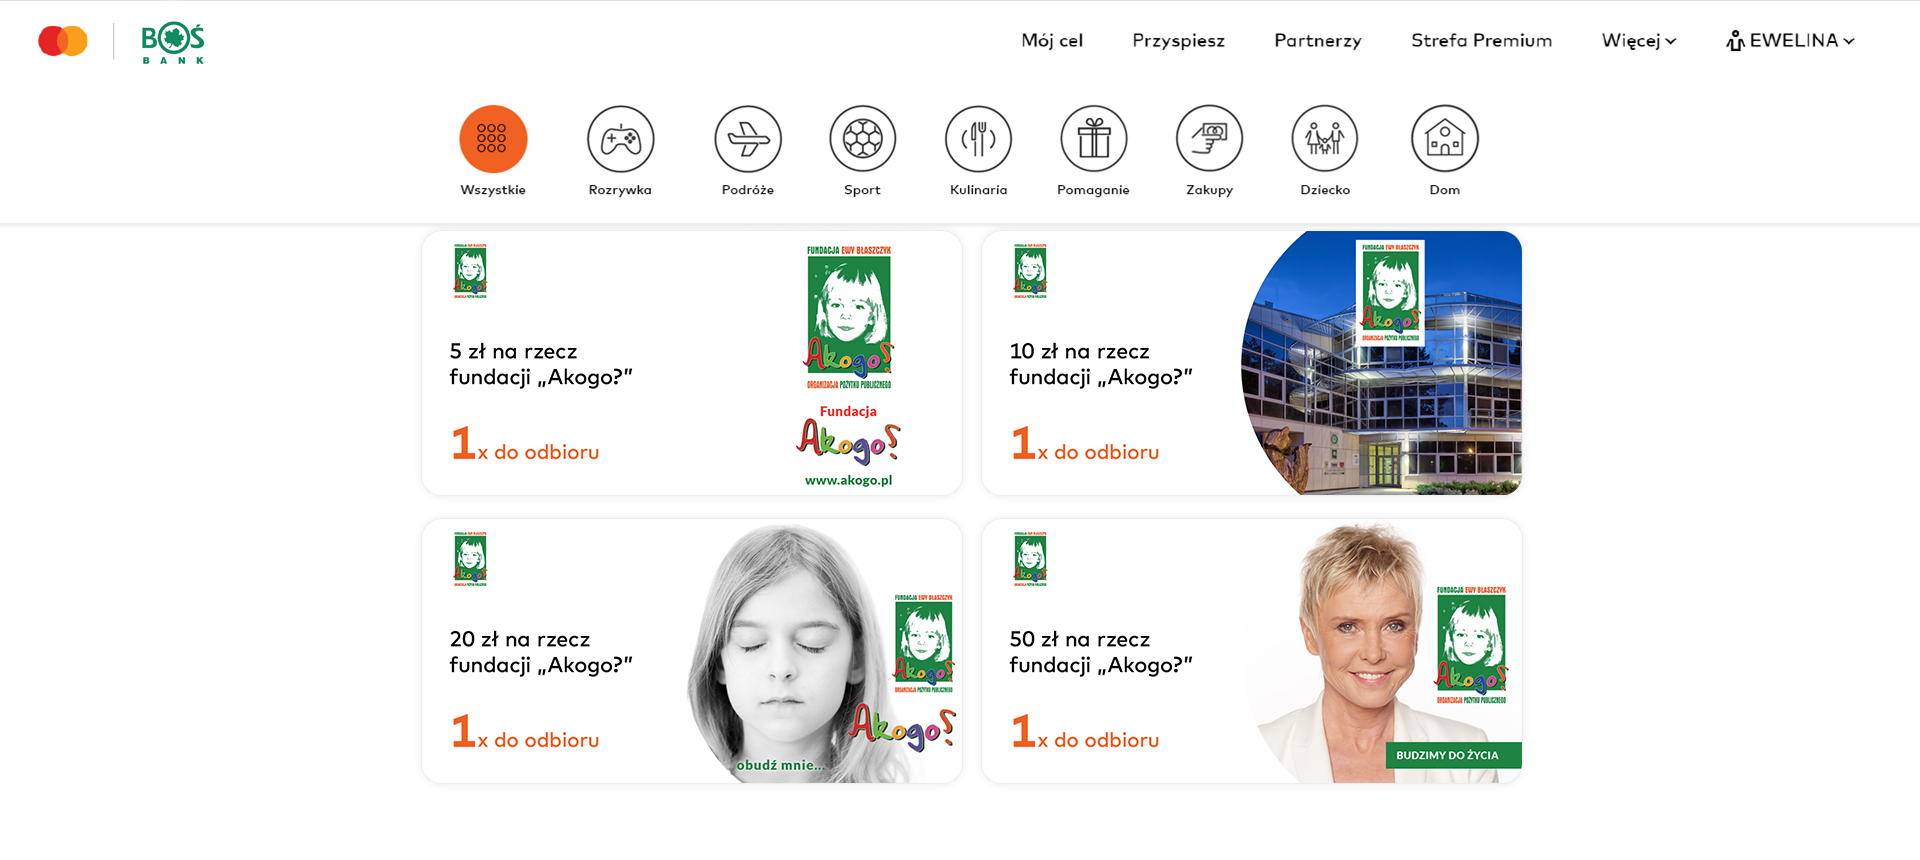1920x860 pixels.
Task: Open the Rozrywka gamepad category
Action: (x=620, y=139)
